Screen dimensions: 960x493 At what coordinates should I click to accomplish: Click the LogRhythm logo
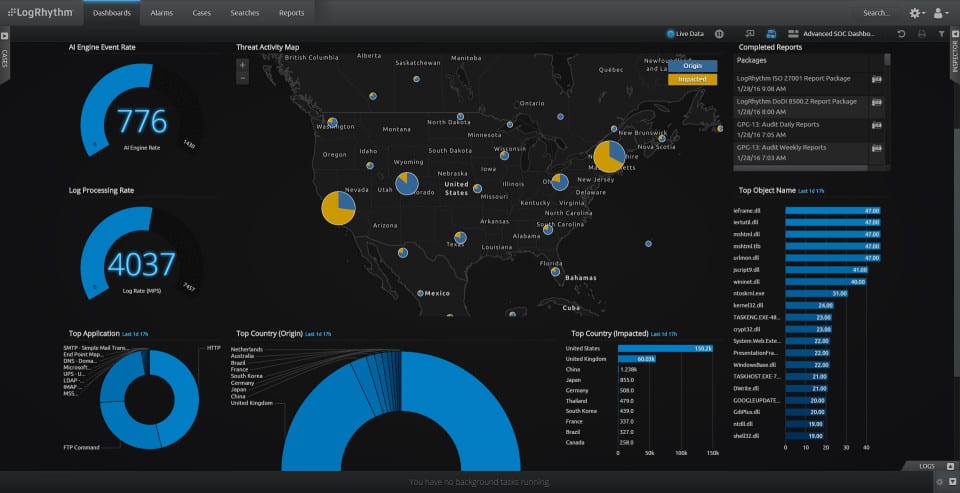[40, 12]
